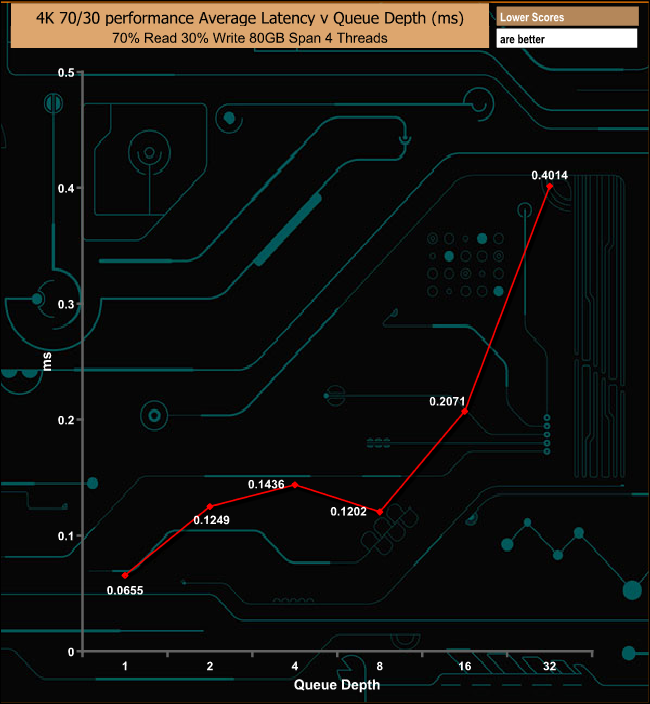The width and height of the screenshot is (650, 704).
Task: Click the y-axis label '0.1'
Action: (66, 536)
